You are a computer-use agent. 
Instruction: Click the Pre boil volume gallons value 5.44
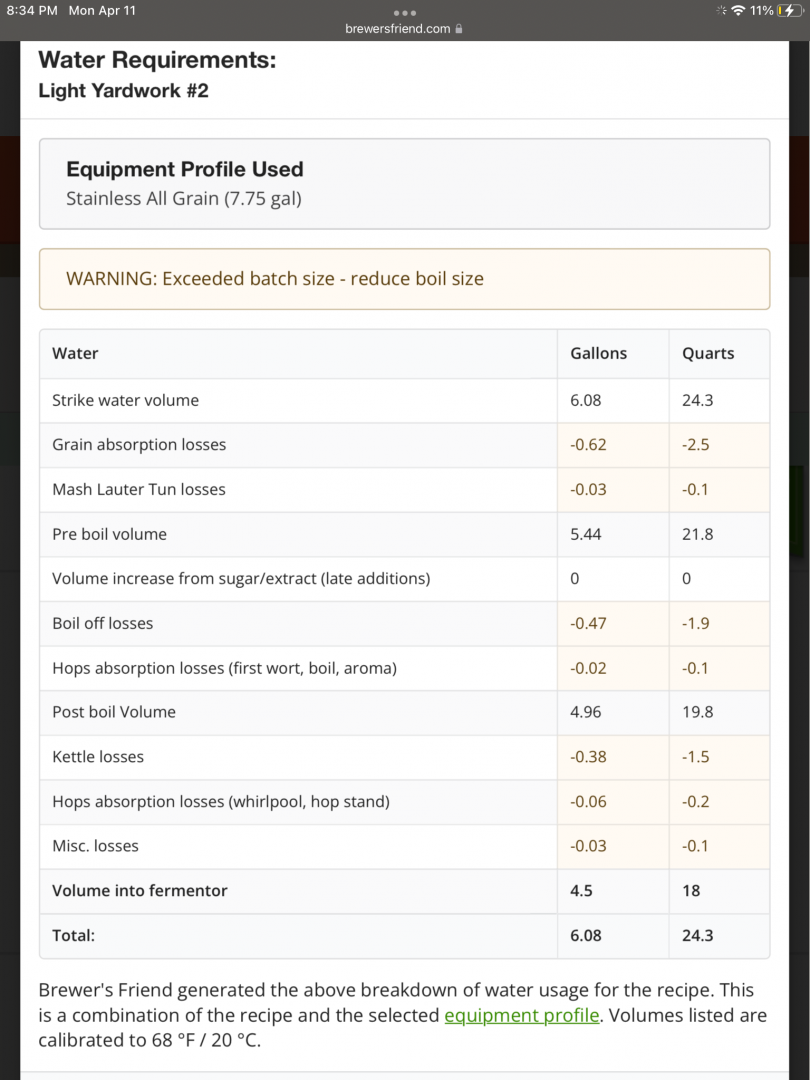point(586,534)
